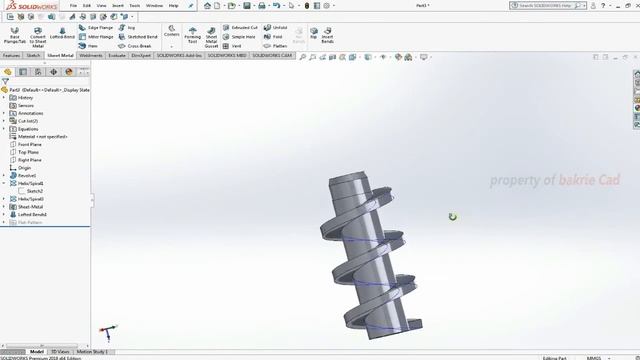Viewport: 640px width, 360px height.
Task: Switch to the Evaluate tab
Action: tap(117, 56)
